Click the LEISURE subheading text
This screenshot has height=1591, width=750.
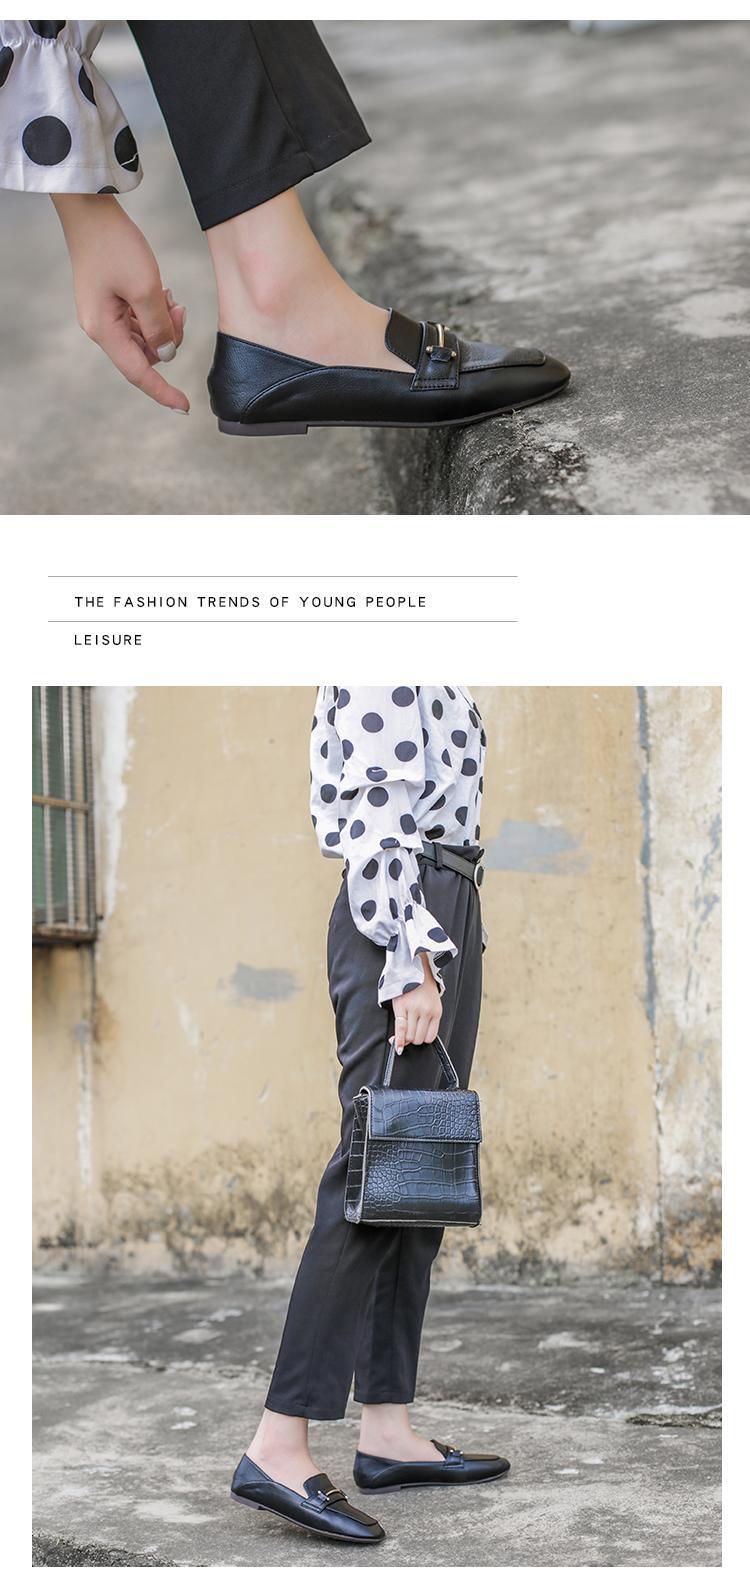click(x=108, y=640)
